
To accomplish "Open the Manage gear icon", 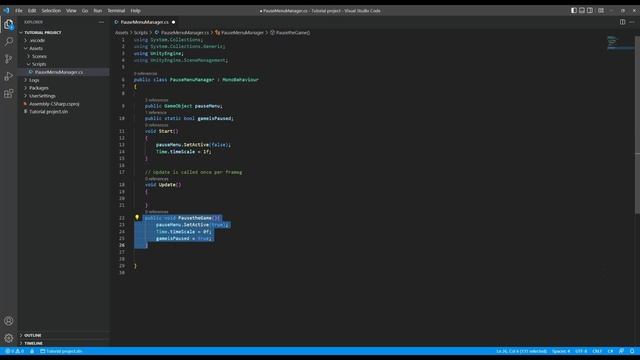I will pyautogui.click(x=9, y=338).
